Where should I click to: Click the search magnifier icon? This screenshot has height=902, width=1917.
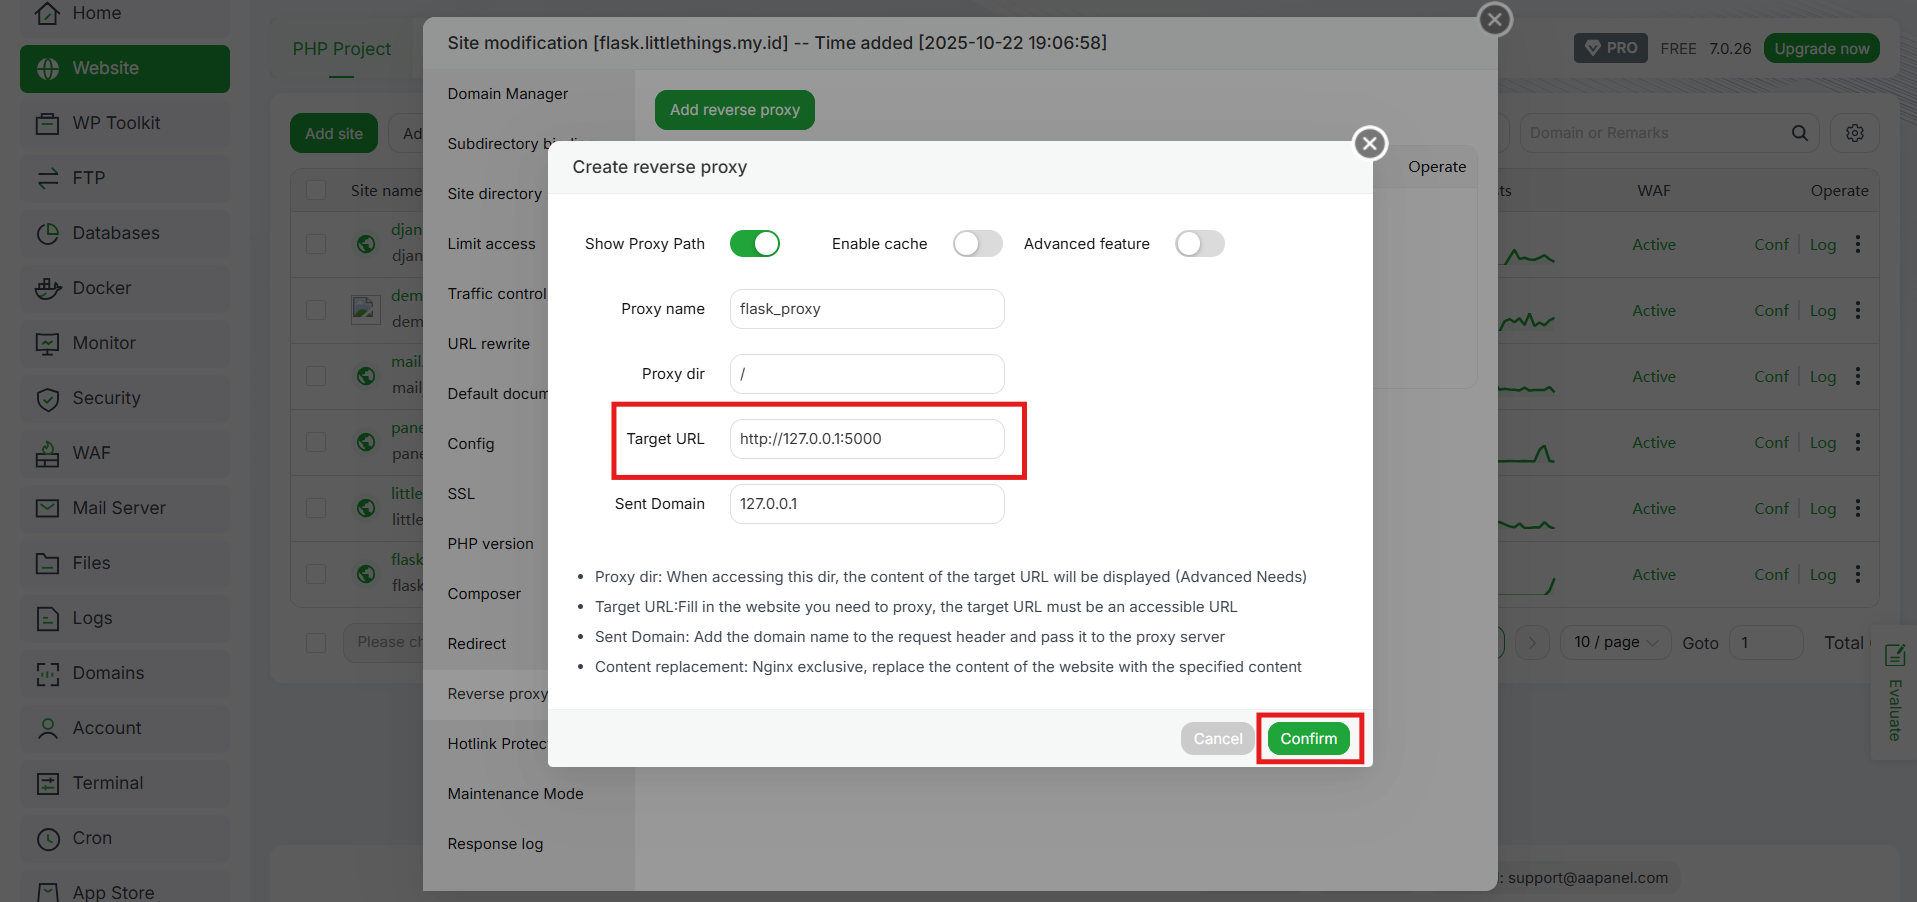click(x=1799, y=133)
